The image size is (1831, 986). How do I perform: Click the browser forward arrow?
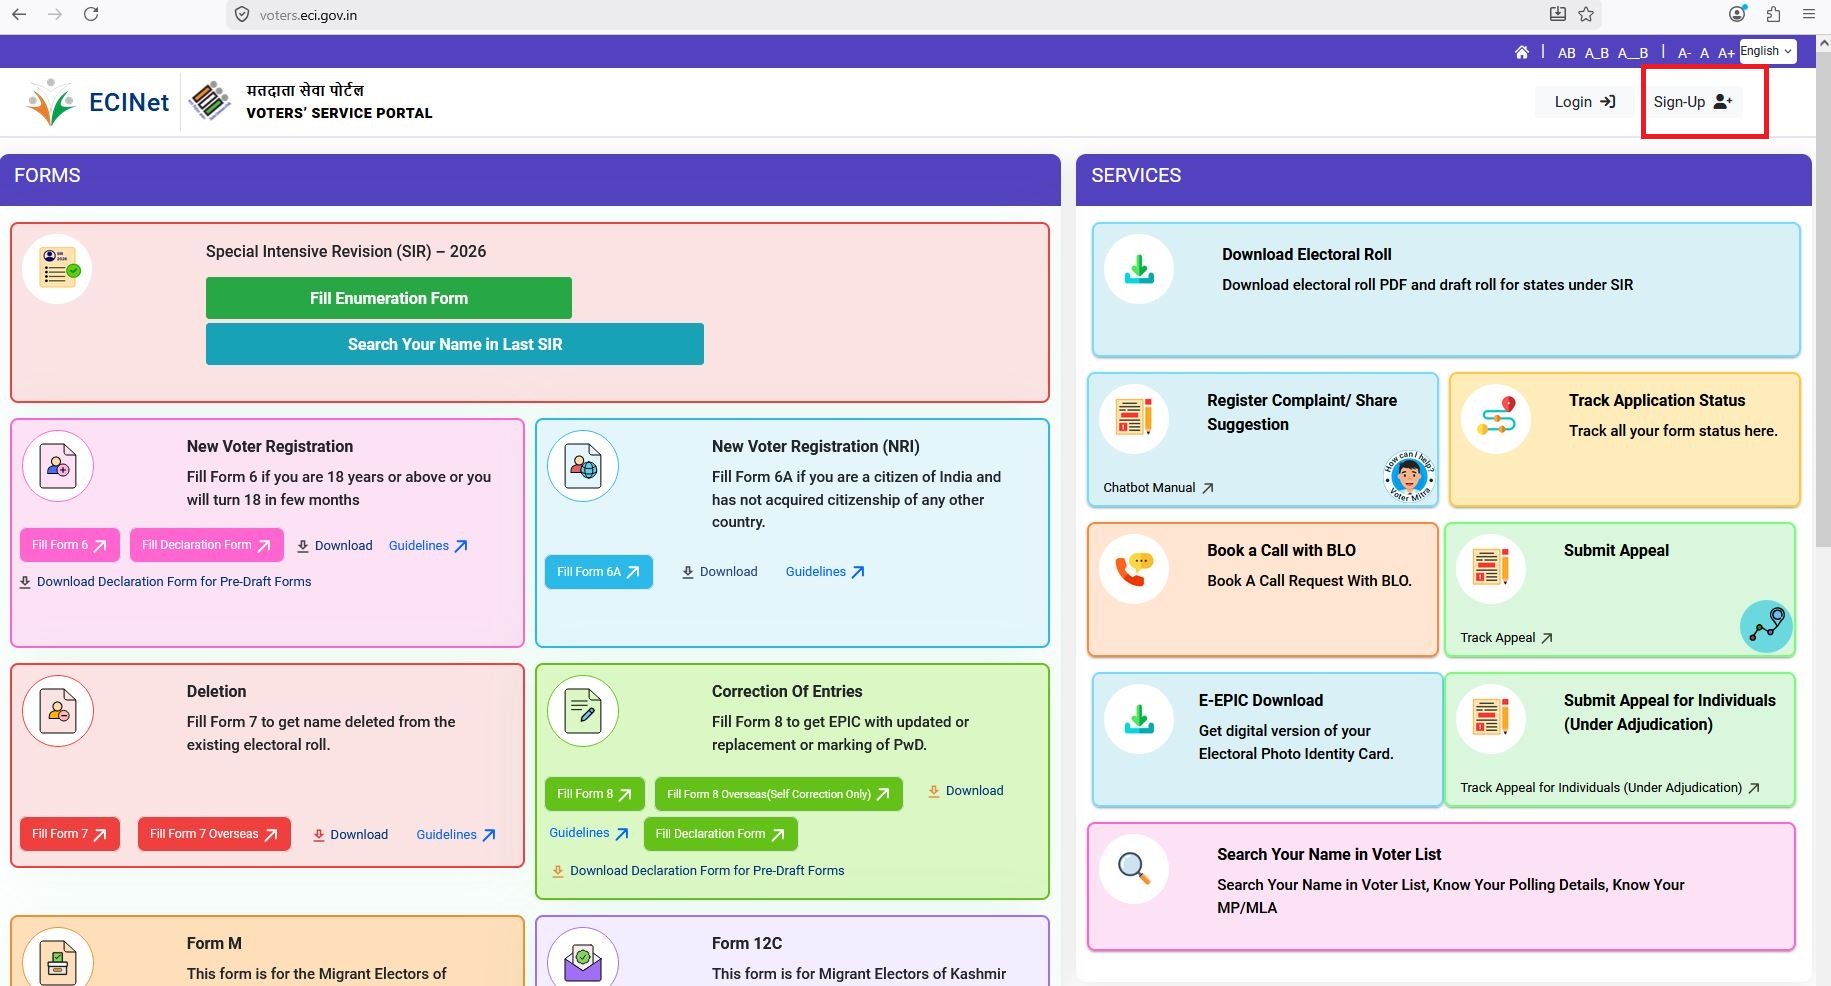55,15
